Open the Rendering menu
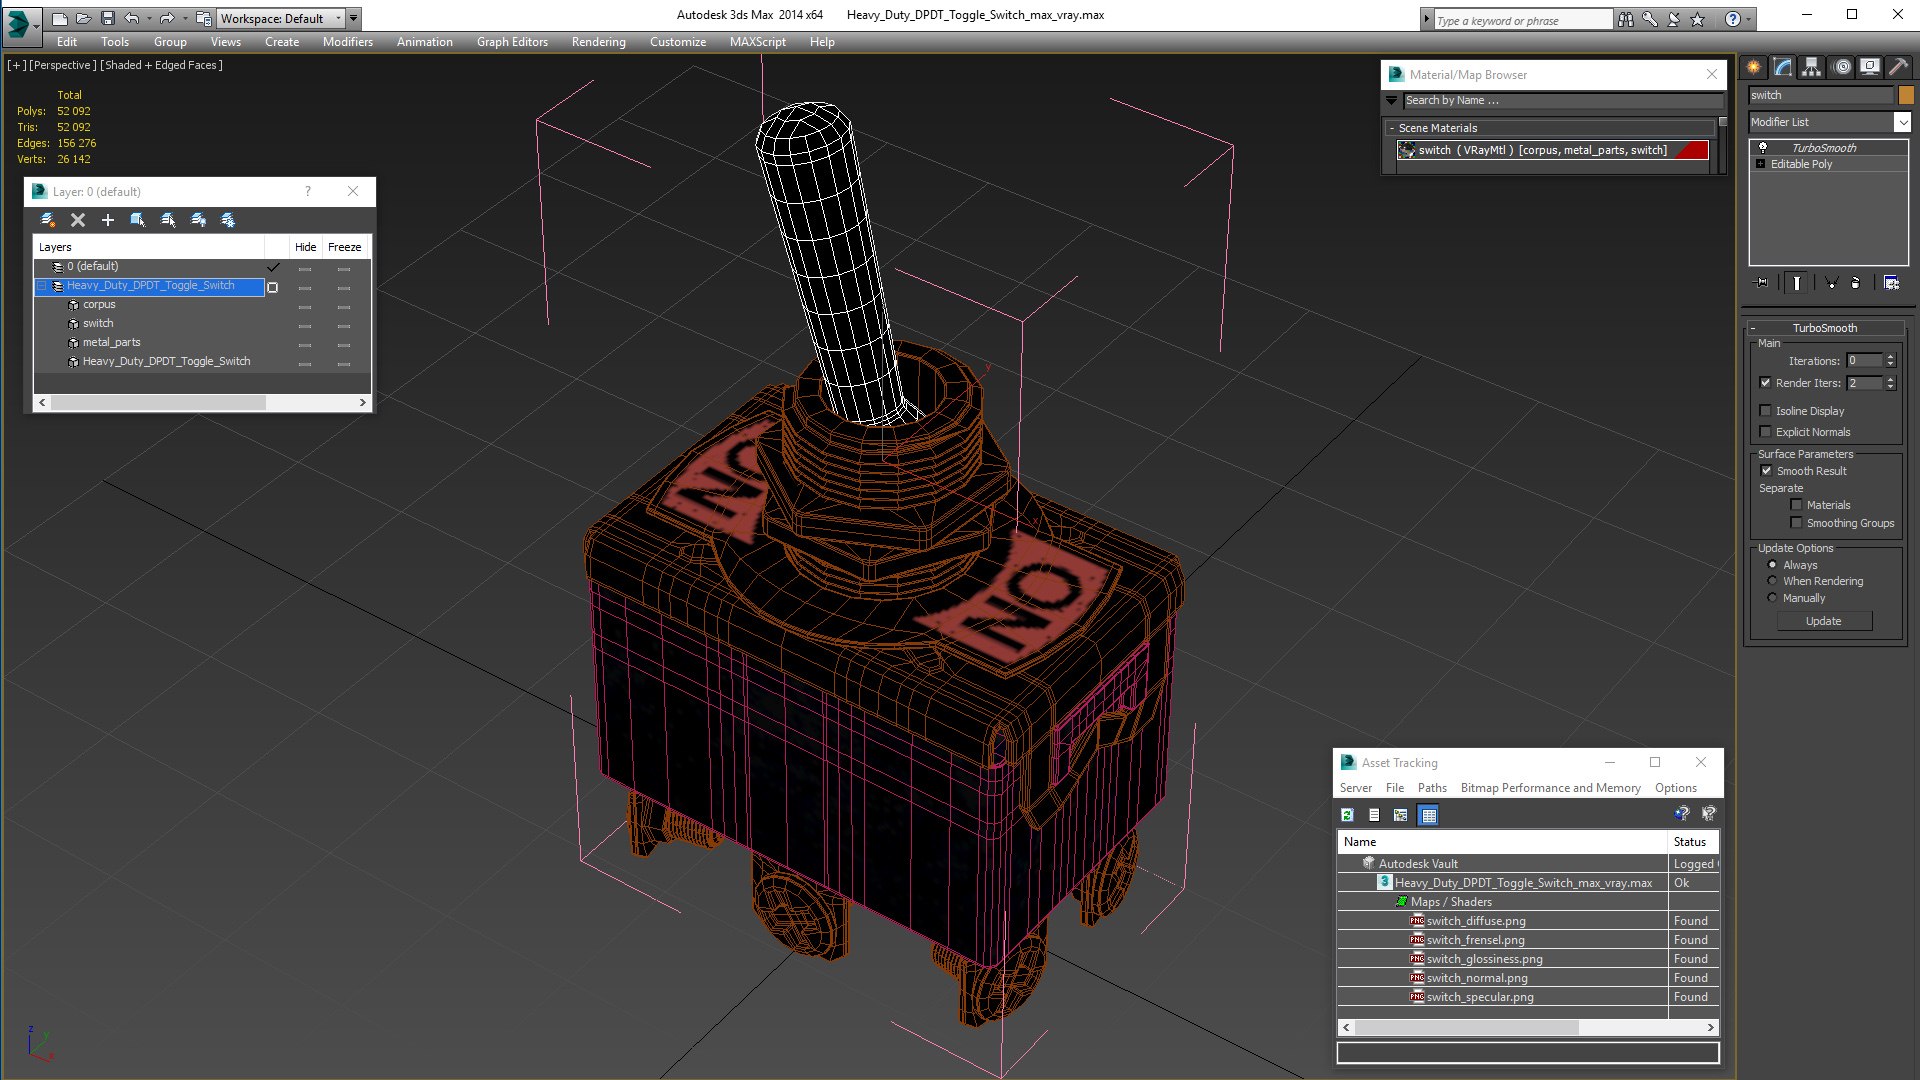Screen dimensions: 1920x1080 [x=598, y=42]
